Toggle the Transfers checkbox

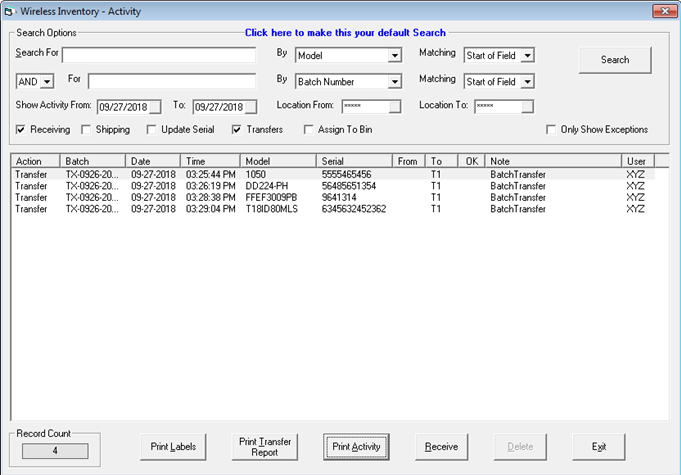237,130
